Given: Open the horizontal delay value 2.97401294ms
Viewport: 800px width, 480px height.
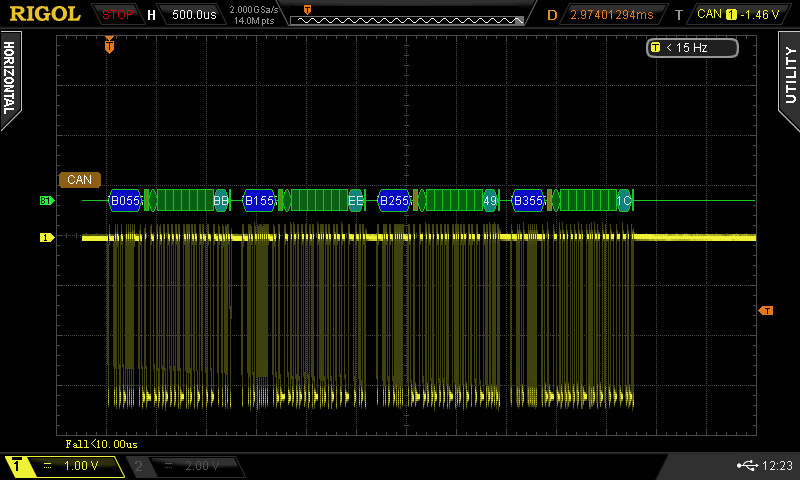Looking at the screenshot, I should pos(611,15).
